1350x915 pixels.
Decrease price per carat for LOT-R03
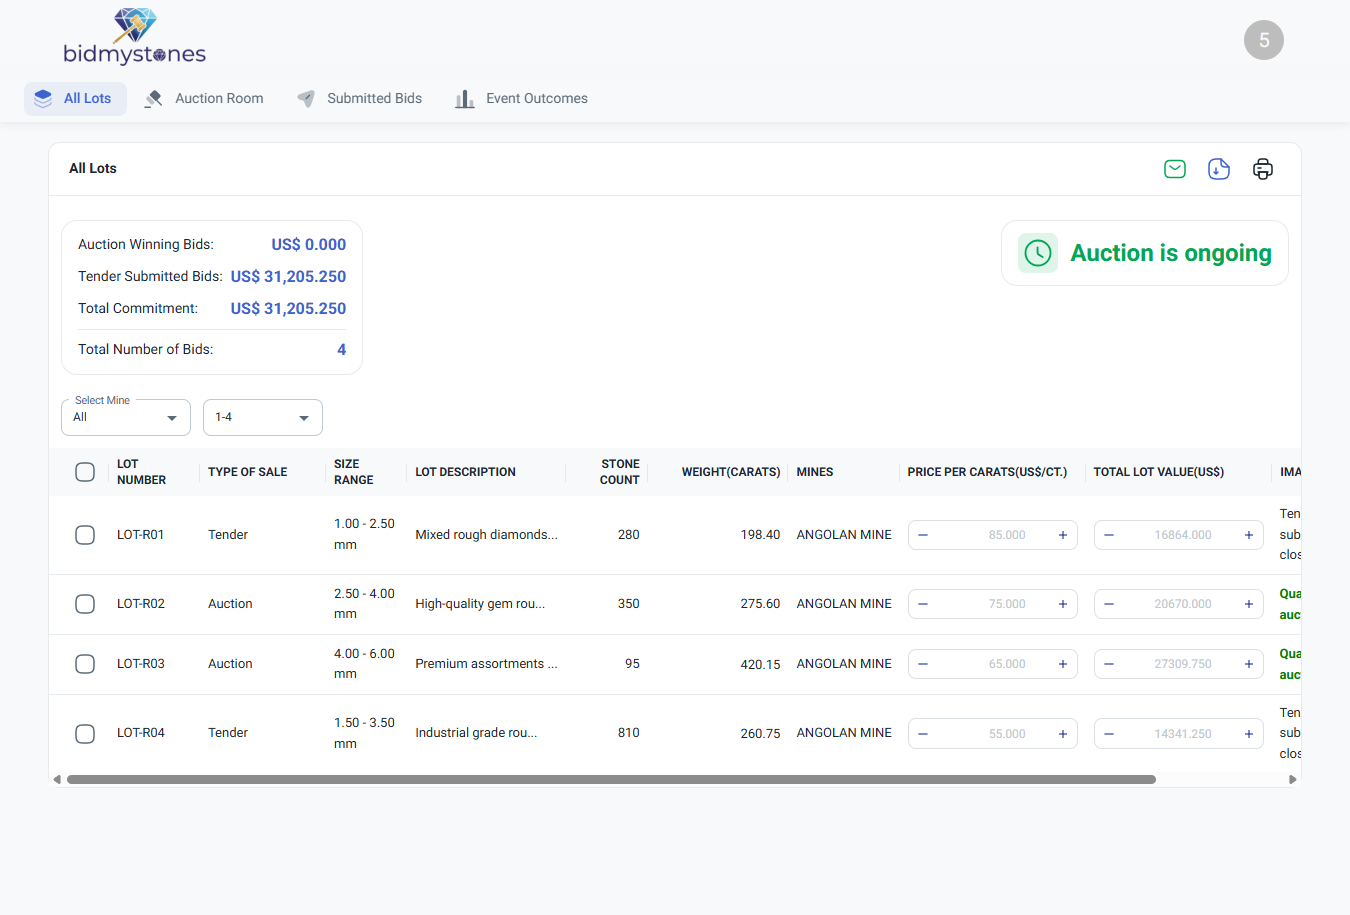tap(923, 664)
